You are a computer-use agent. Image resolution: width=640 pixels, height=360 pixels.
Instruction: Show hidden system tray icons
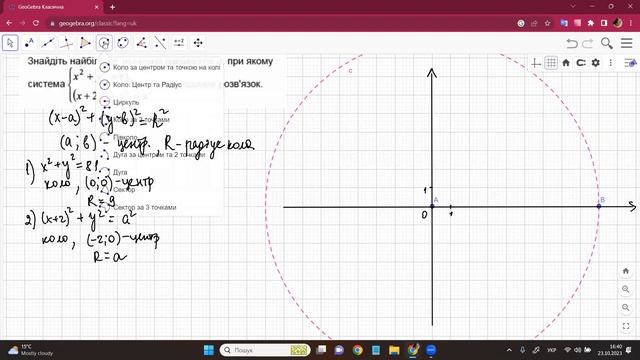click(509, 350)
